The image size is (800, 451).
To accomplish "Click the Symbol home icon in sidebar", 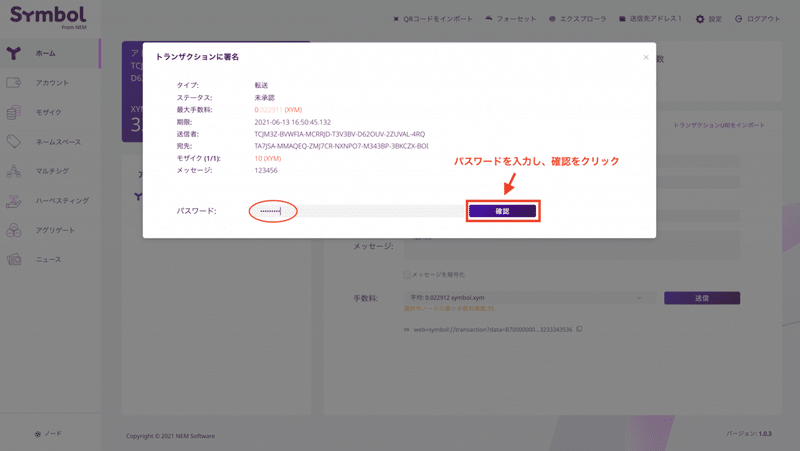I will pos(14,53).
